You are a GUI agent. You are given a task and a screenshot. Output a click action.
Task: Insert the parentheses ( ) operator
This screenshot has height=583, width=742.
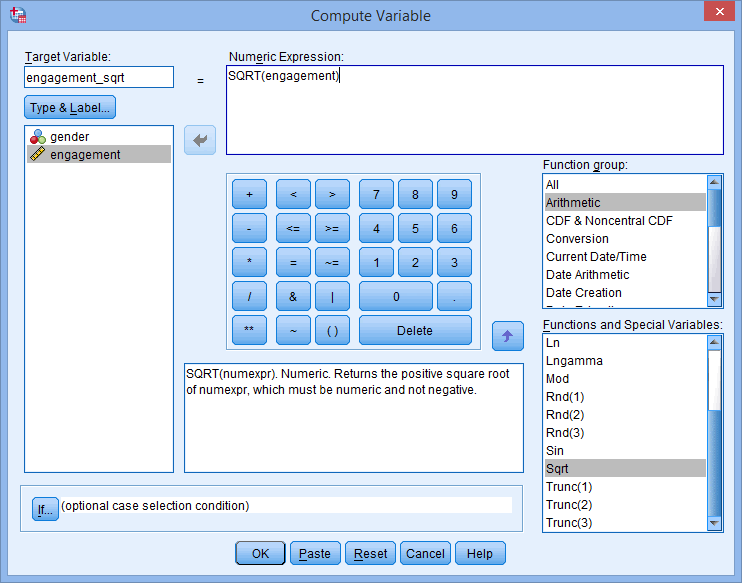pos(332,330)
